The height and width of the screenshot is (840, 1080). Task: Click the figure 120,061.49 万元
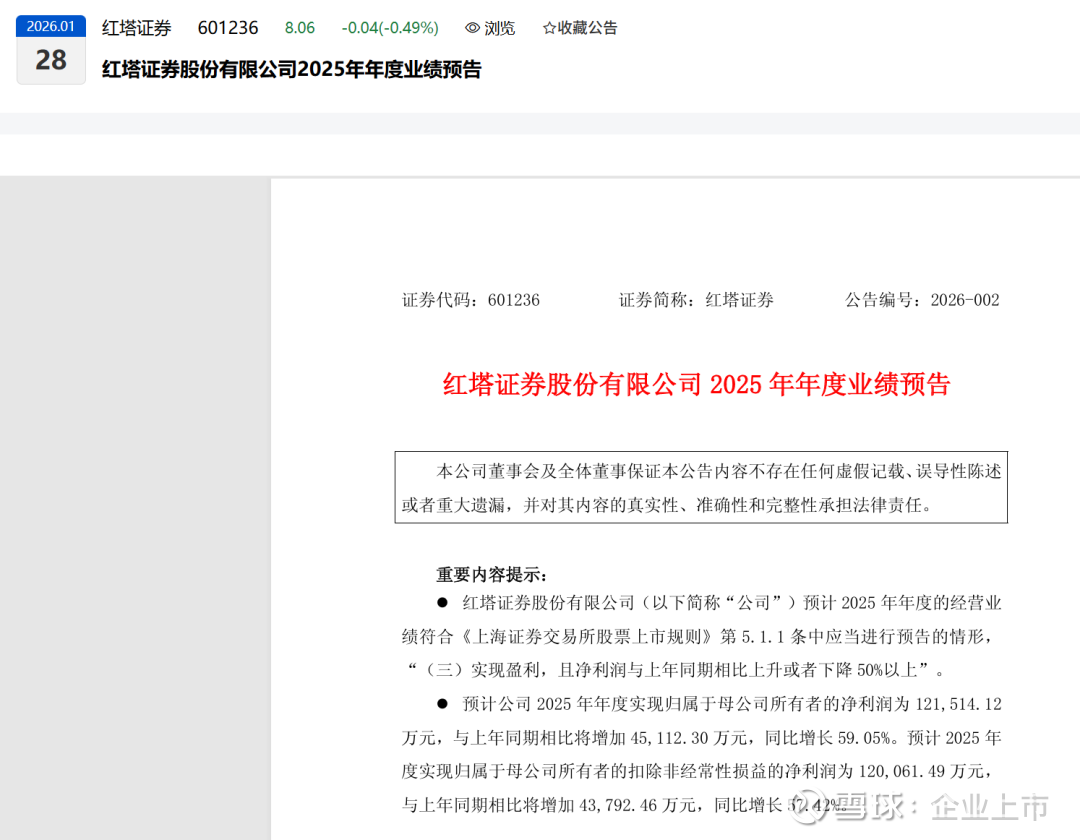pos(922,772)
